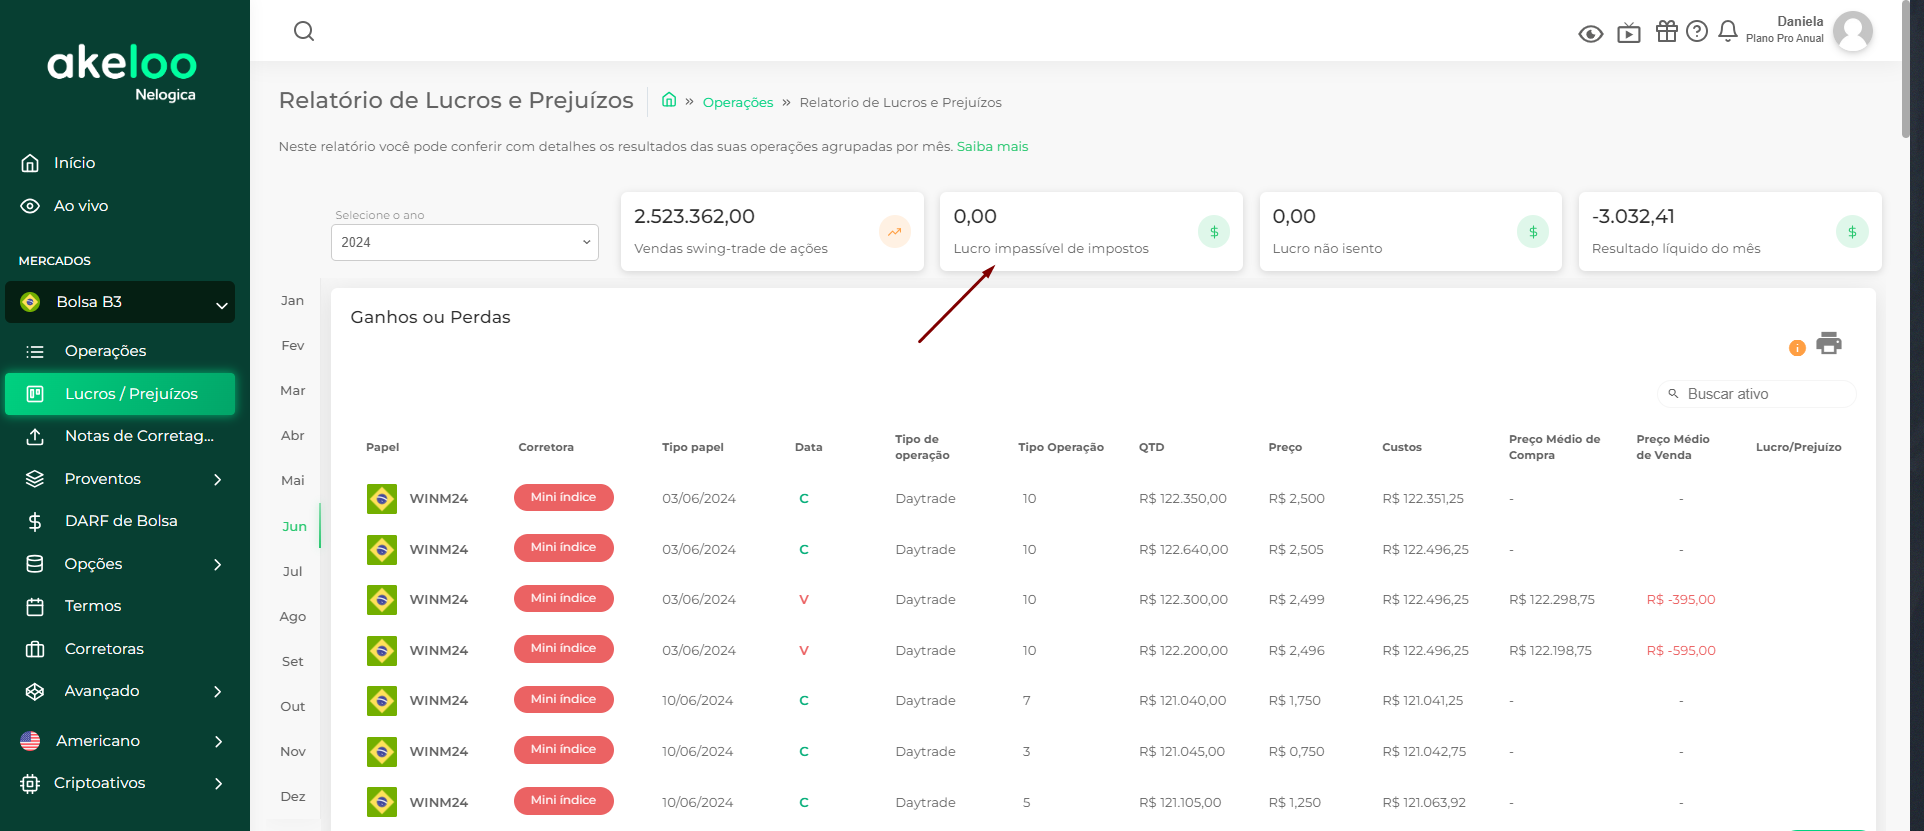Click the Proventos layers icon
The height and width of the screenshot is (831, 1924).
(x=35, y=479)
